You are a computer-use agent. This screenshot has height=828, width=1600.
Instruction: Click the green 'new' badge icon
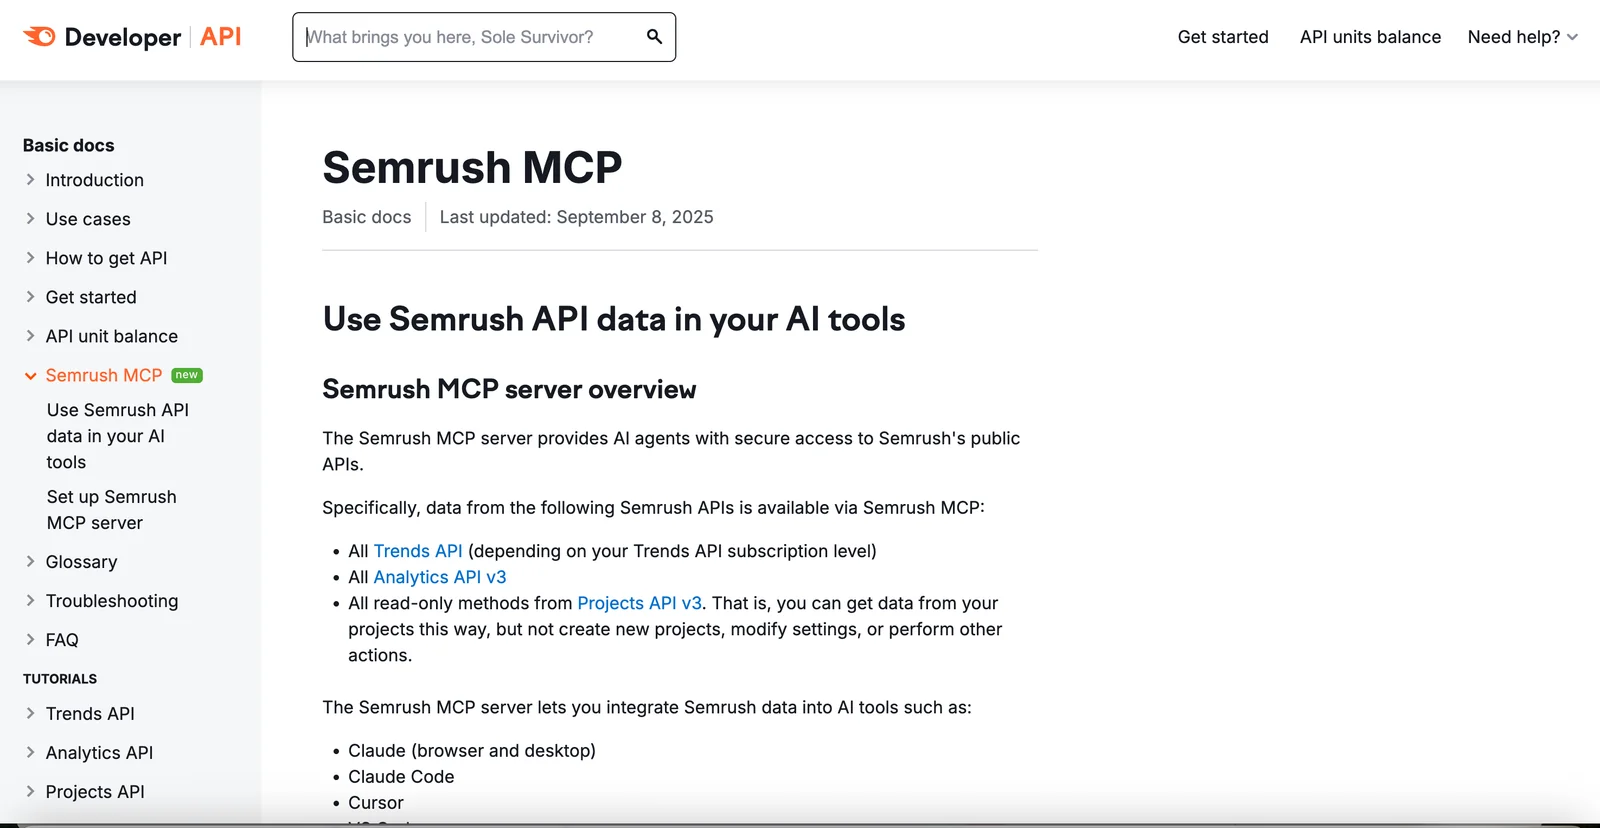(187, 375)
